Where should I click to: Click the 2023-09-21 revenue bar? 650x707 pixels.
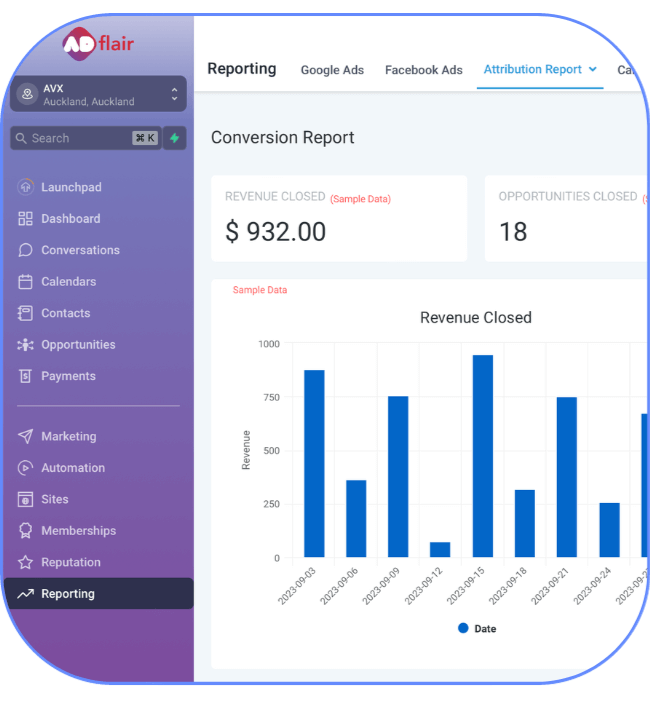tap(567, 477)
